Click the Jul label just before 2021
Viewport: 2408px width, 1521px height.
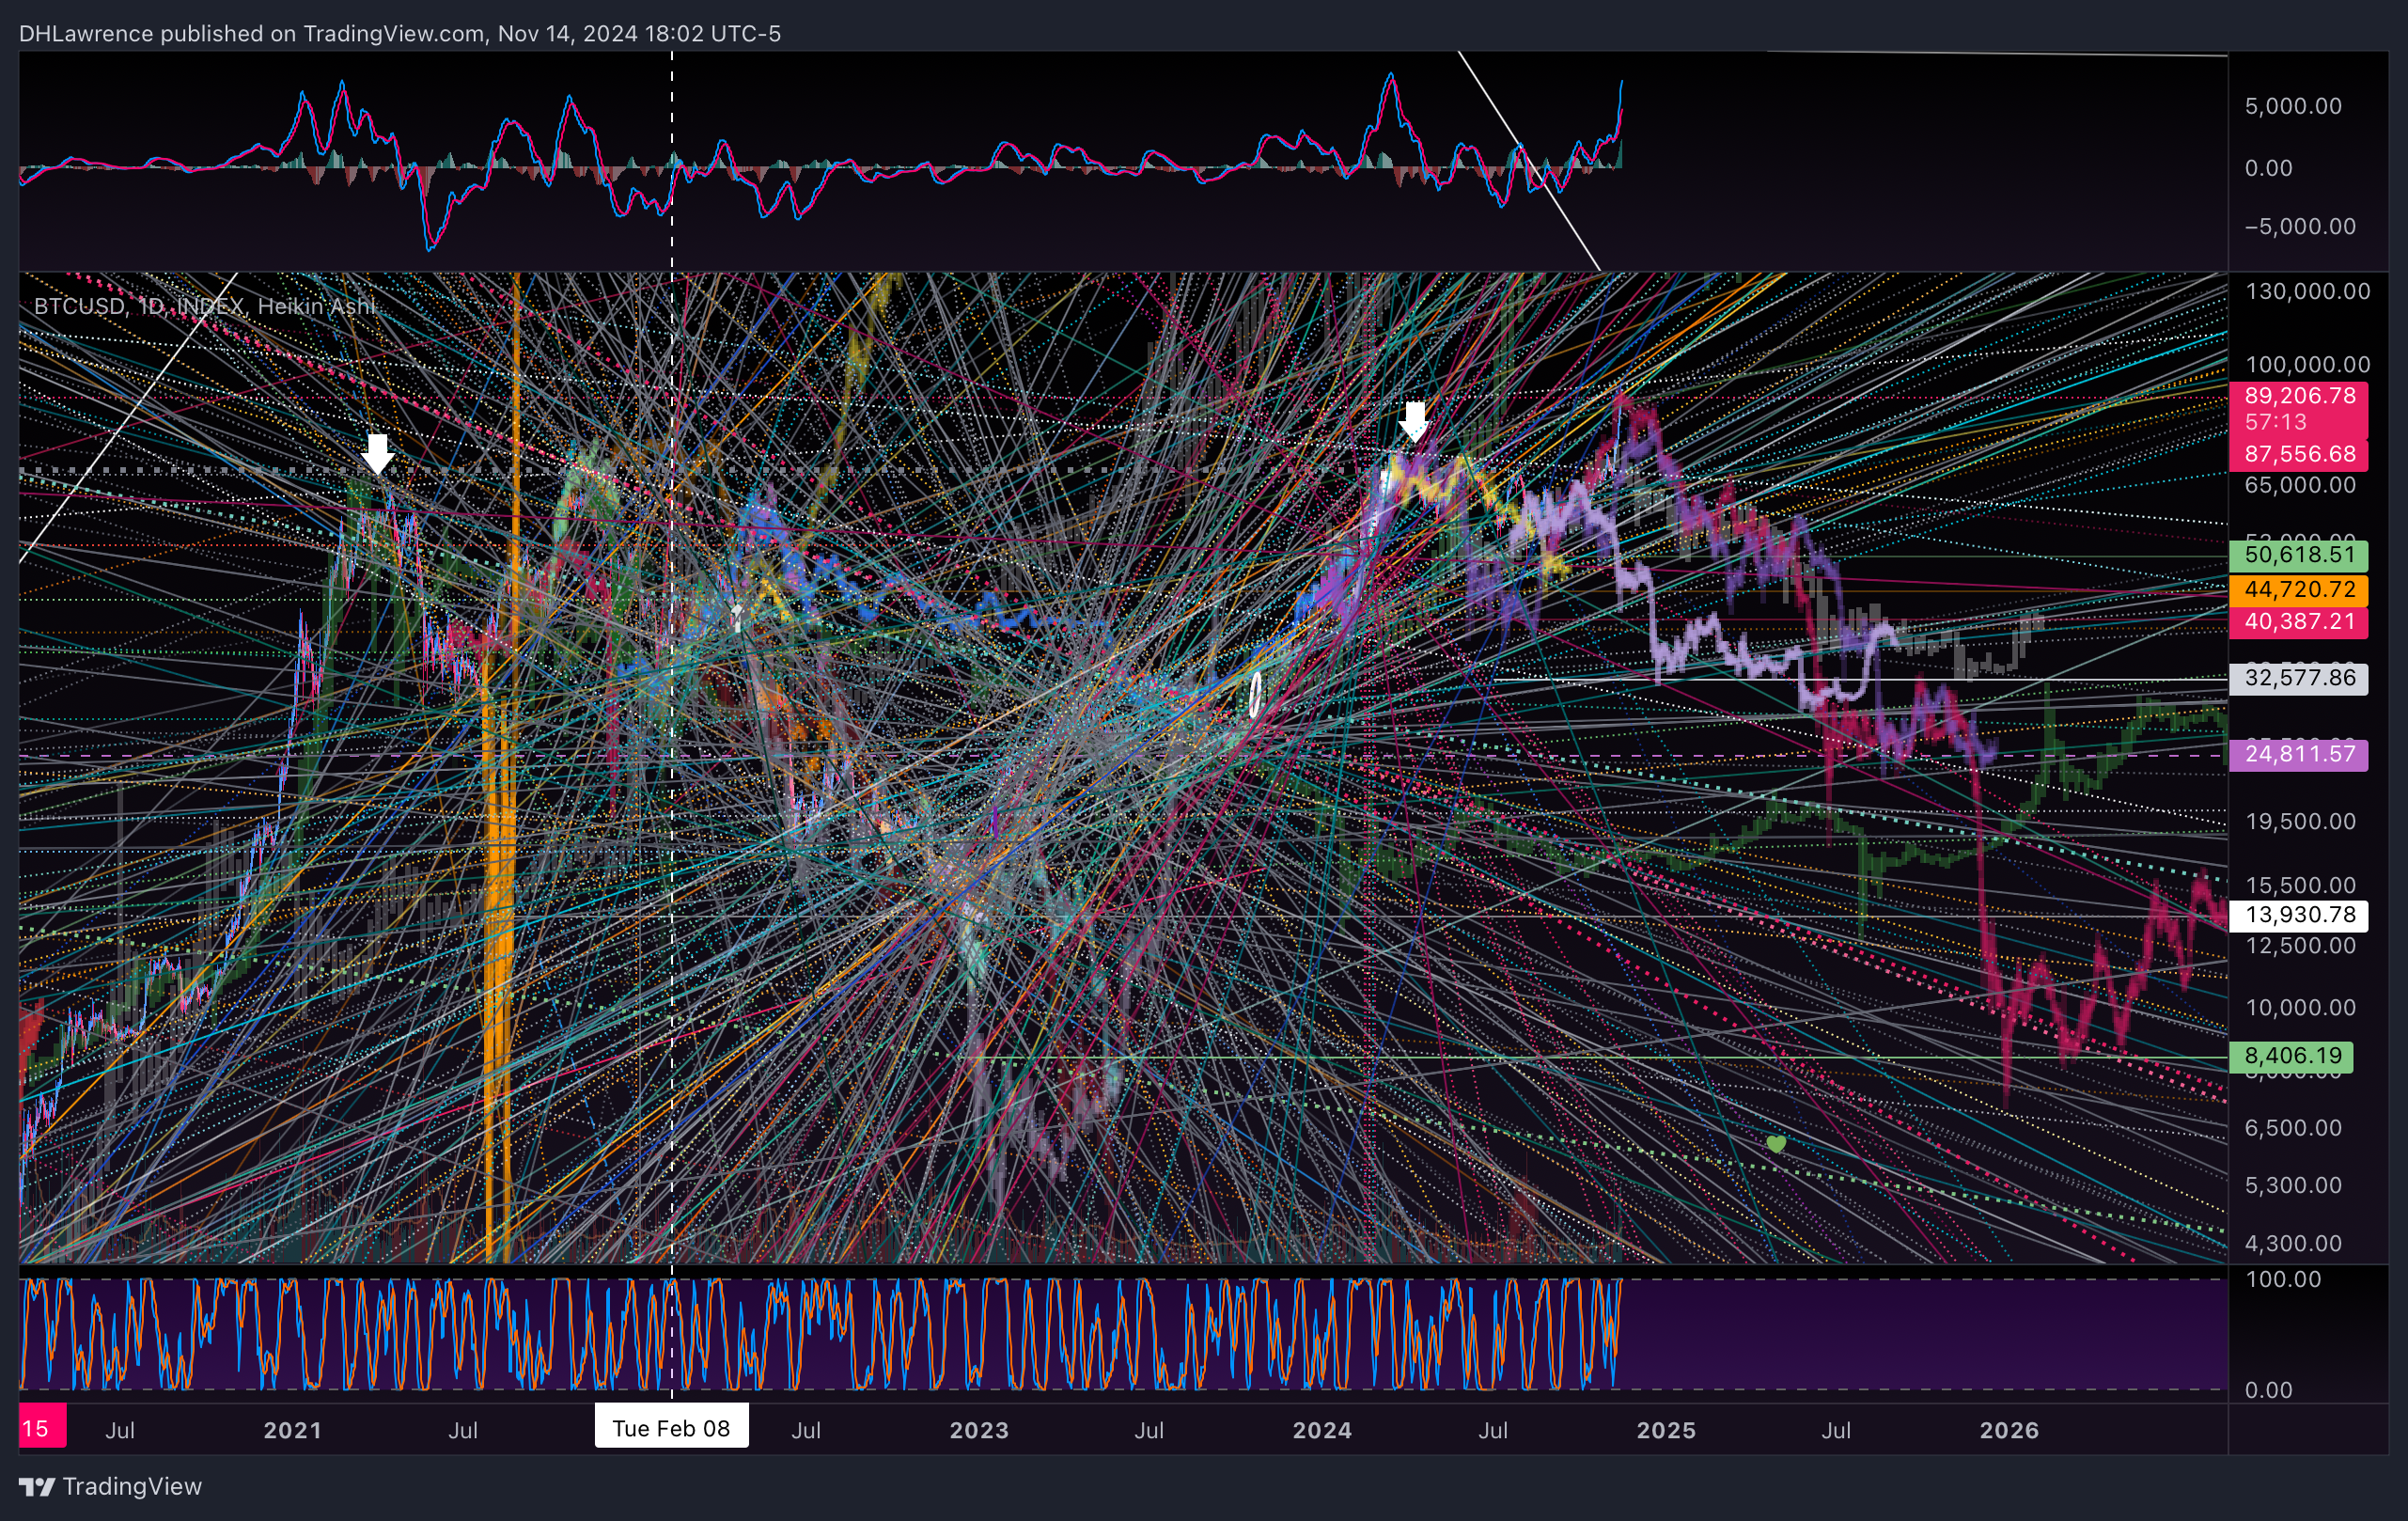[120, 1430]
